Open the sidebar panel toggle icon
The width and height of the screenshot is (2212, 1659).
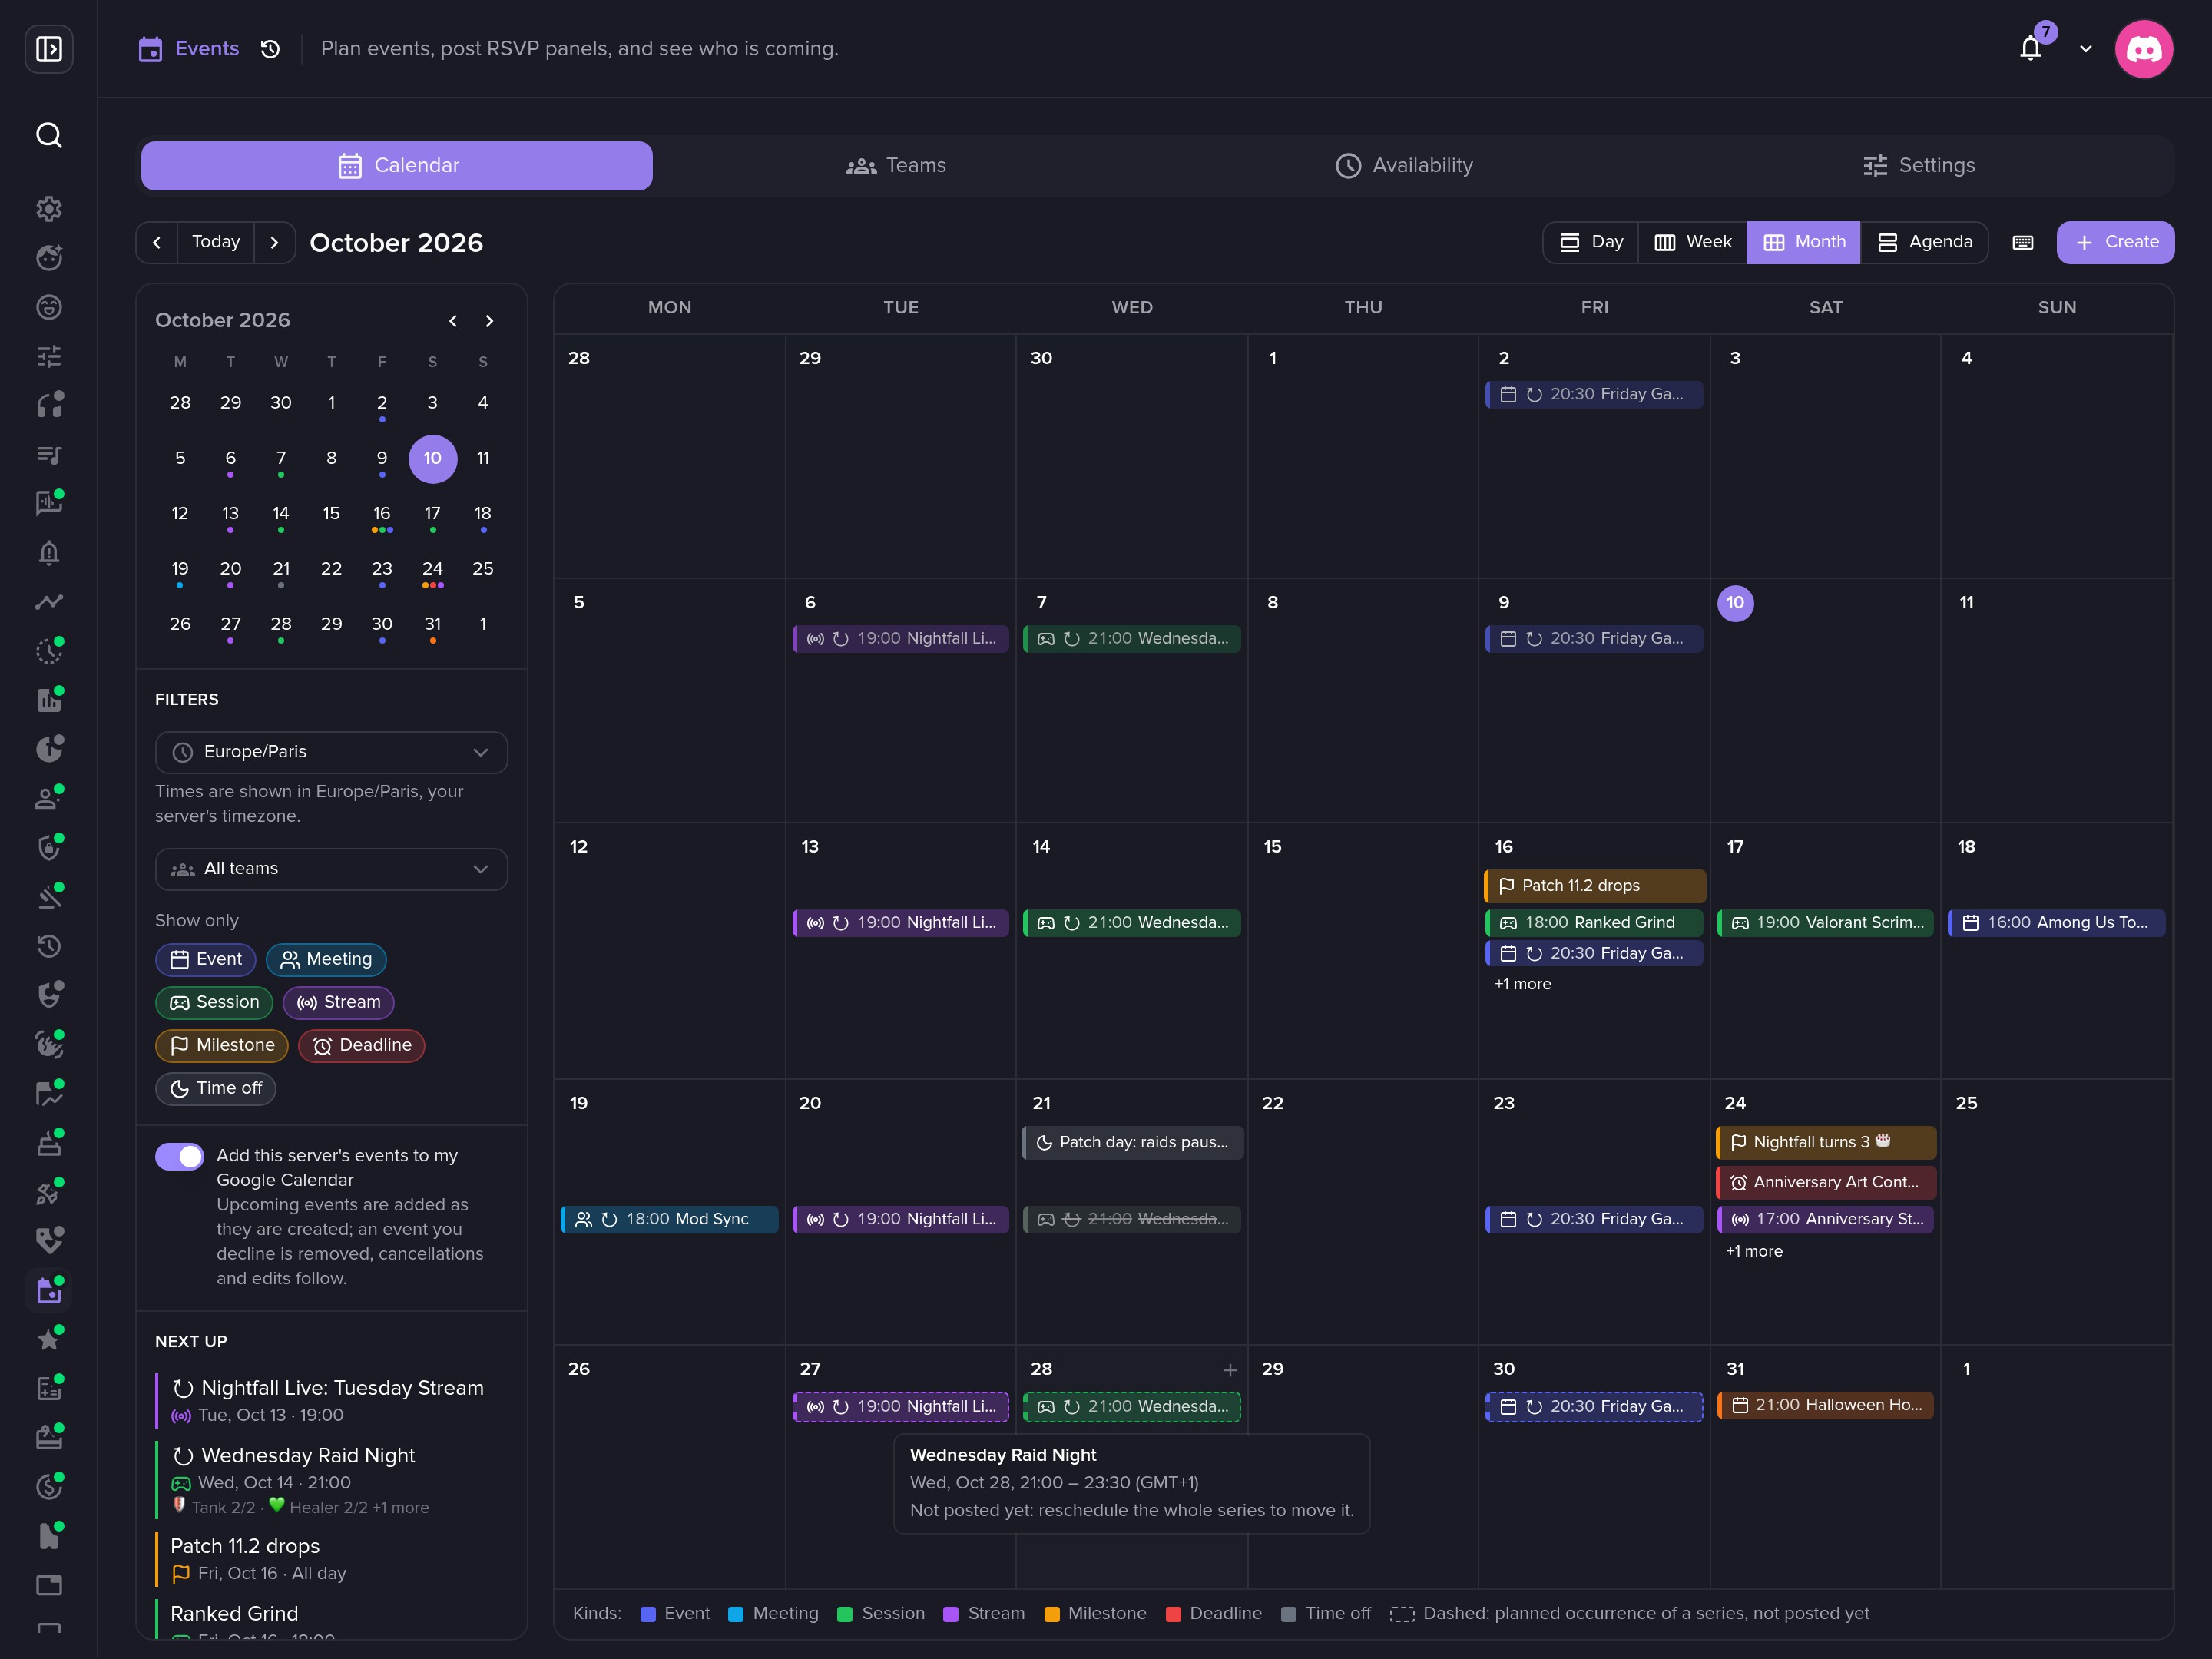click(49, 49)
